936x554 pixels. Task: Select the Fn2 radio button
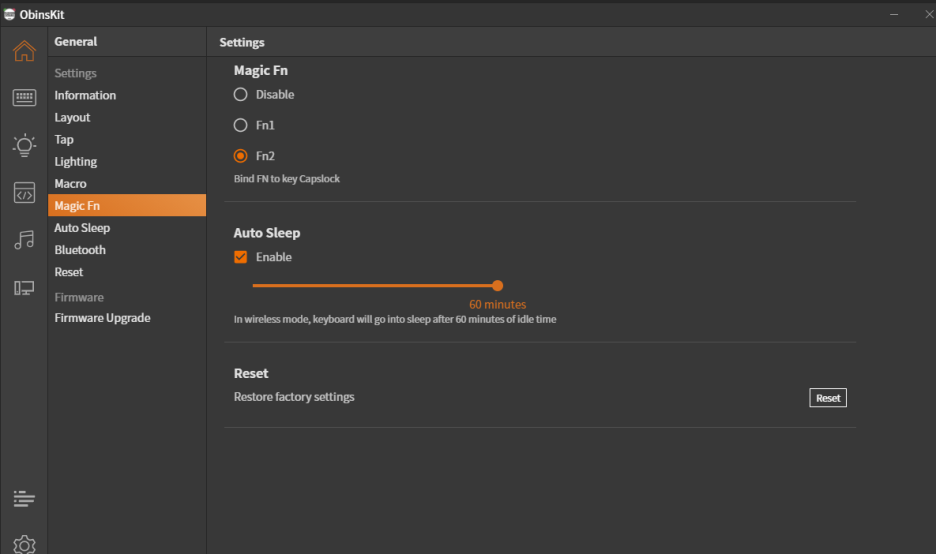240,156
